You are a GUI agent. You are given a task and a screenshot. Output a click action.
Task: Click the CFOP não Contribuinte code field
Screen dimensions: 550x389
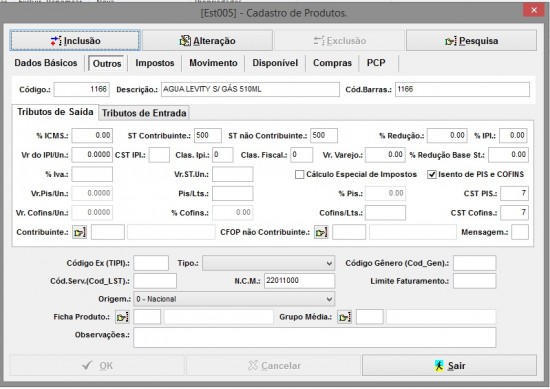pos(349,232)
